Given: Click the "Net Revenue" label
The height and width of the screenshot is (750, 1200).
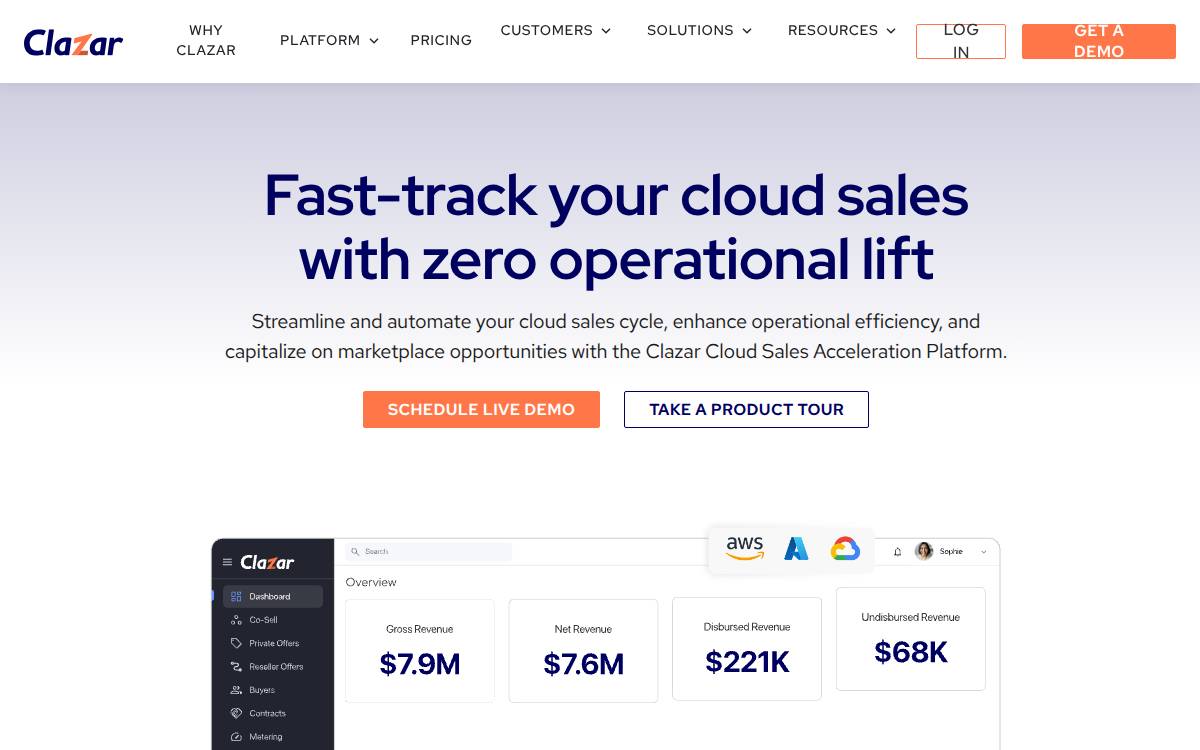Looking at the screenshot, I should pyautogui.click(x=583, y=629).
